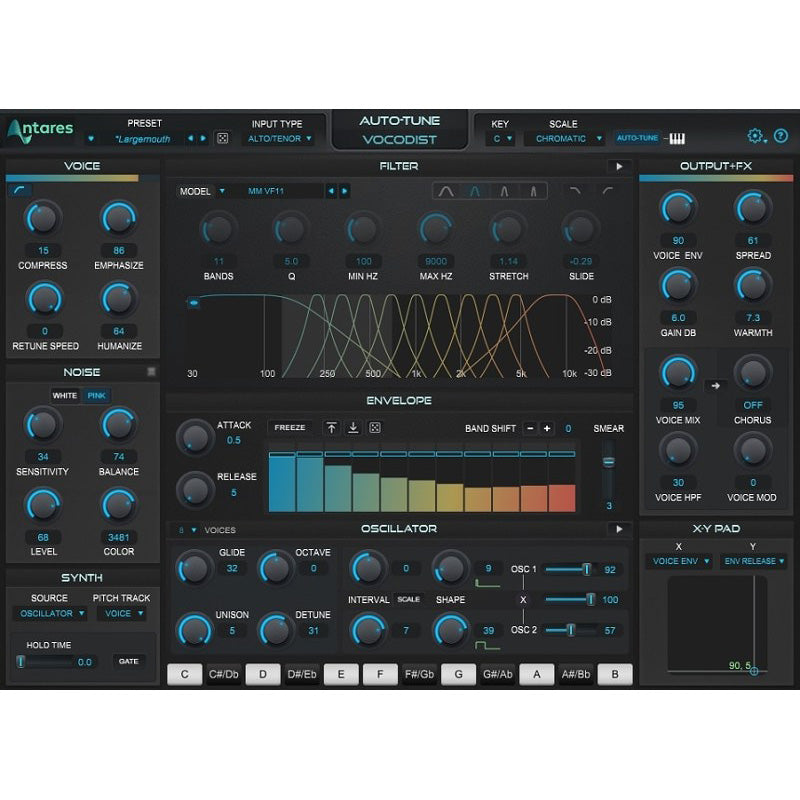Select Pink noise type
Viewport: 800px width, 800px height.
(x=96, y=395)
